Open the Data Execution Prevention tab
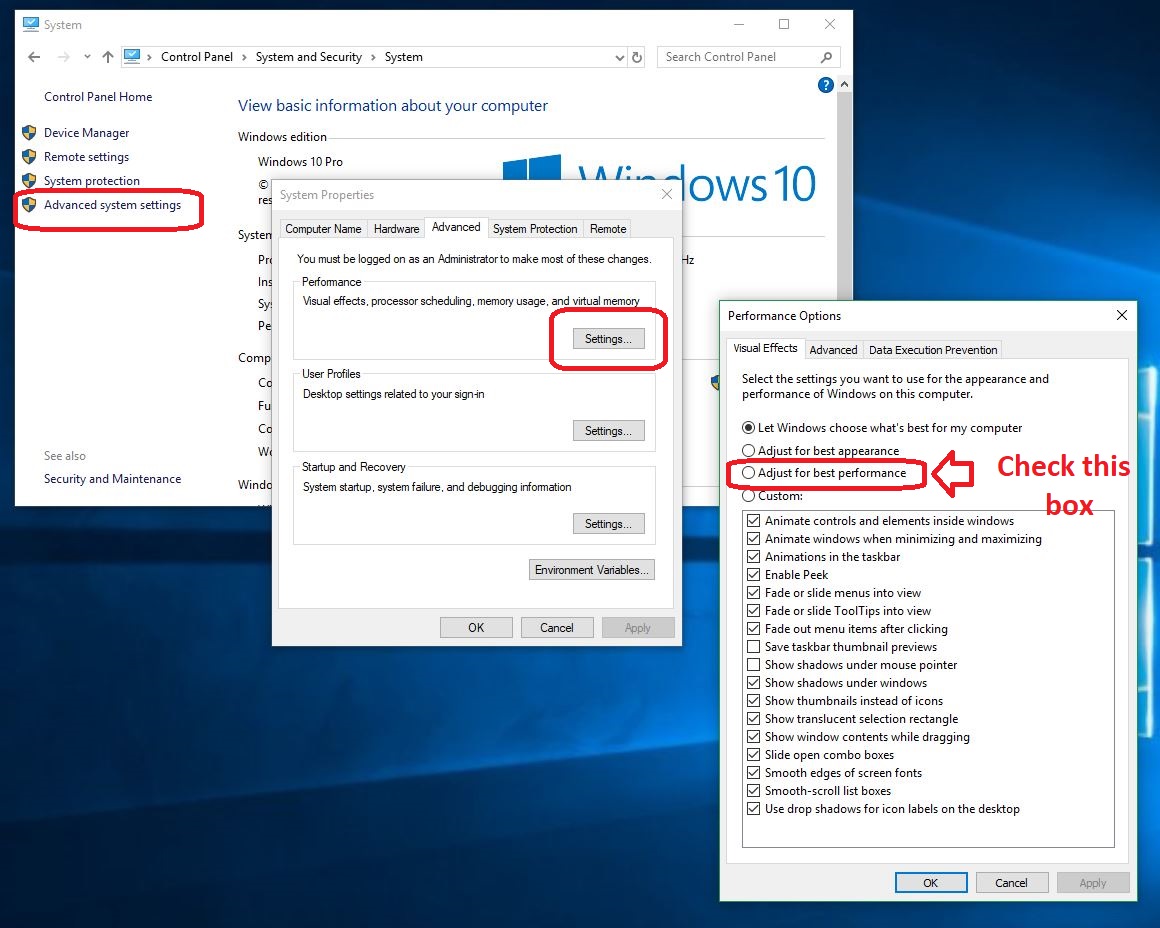Image resolution: width=1160 pixels, height=928 pixels. tap(932, 350)
